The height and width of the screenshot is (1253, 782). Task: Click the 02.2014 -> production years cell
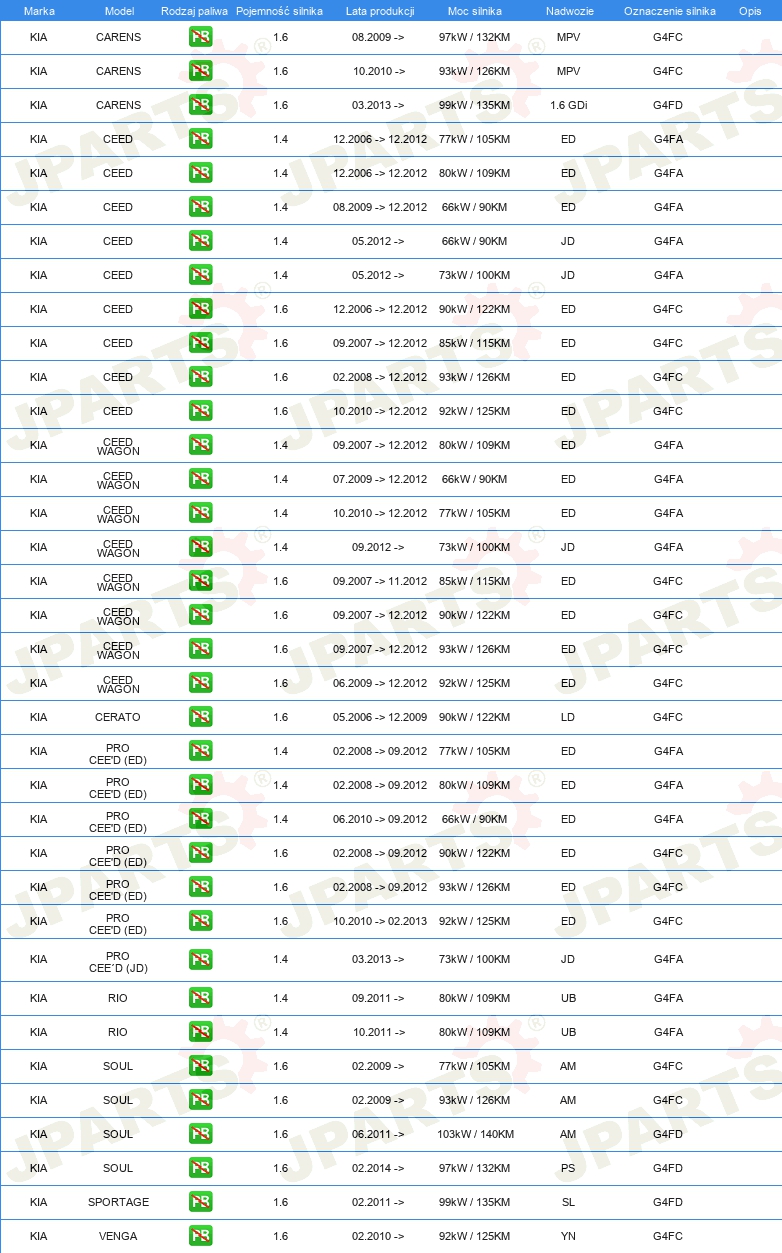pyautogui.click(x=378, y=1168)
